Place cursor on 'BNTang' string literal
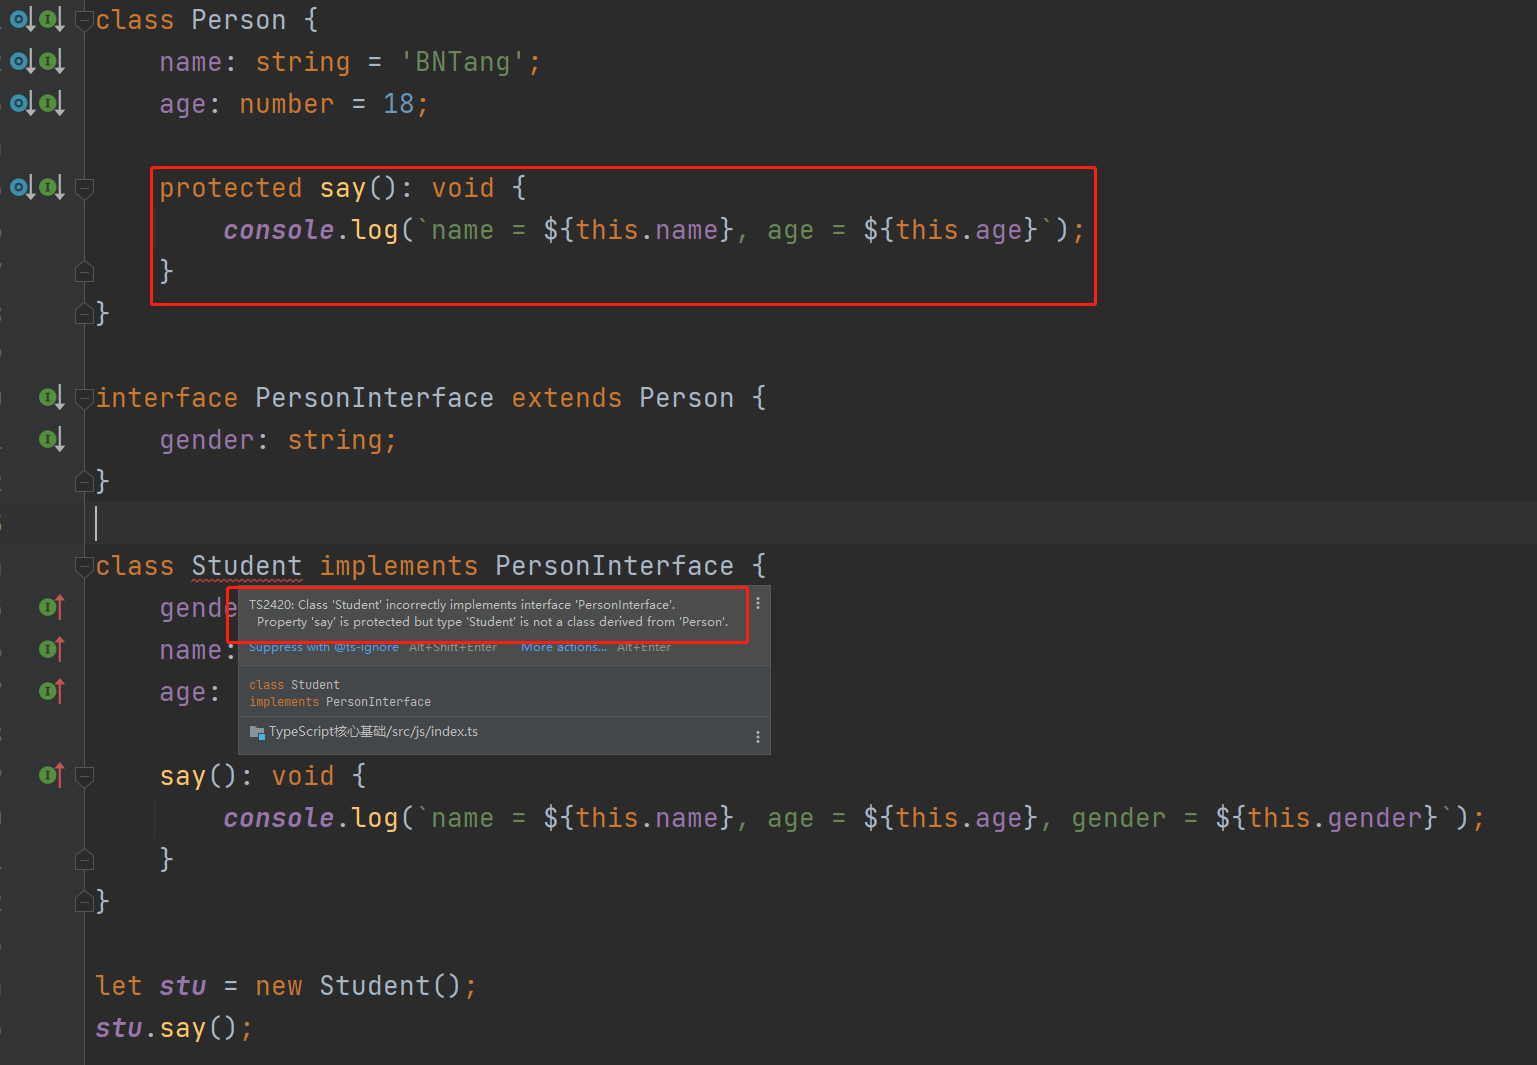This screenshot has height=1065, width=1537. click(x=463, y=62)
